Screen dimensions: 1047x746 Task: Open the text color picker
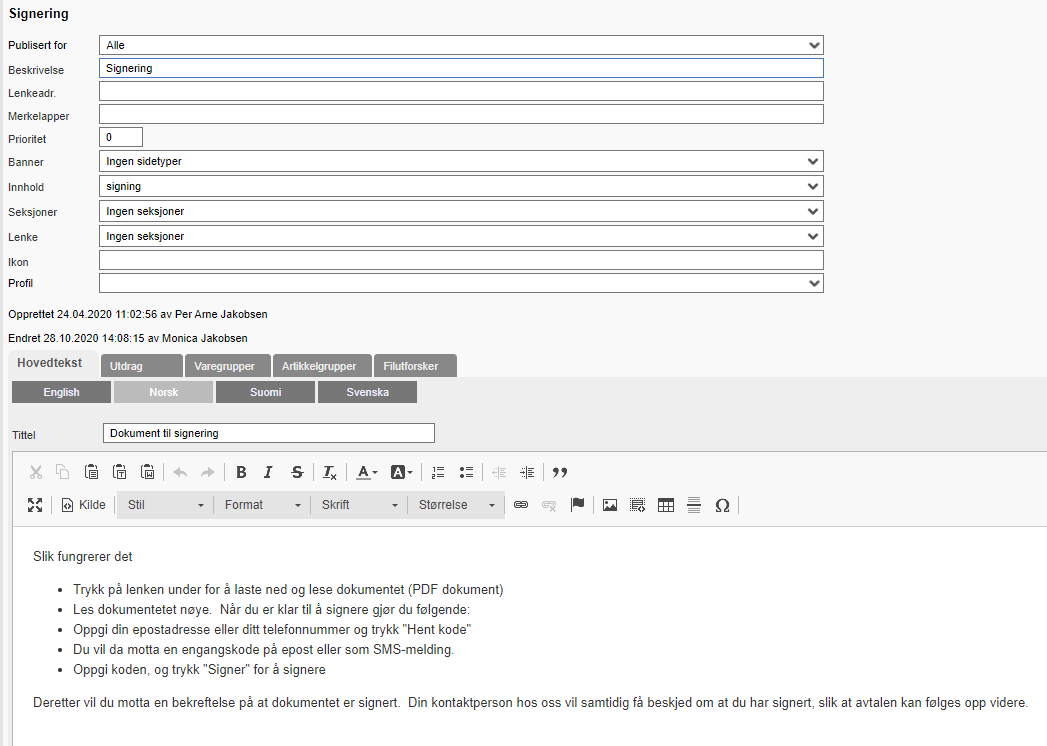367,472
